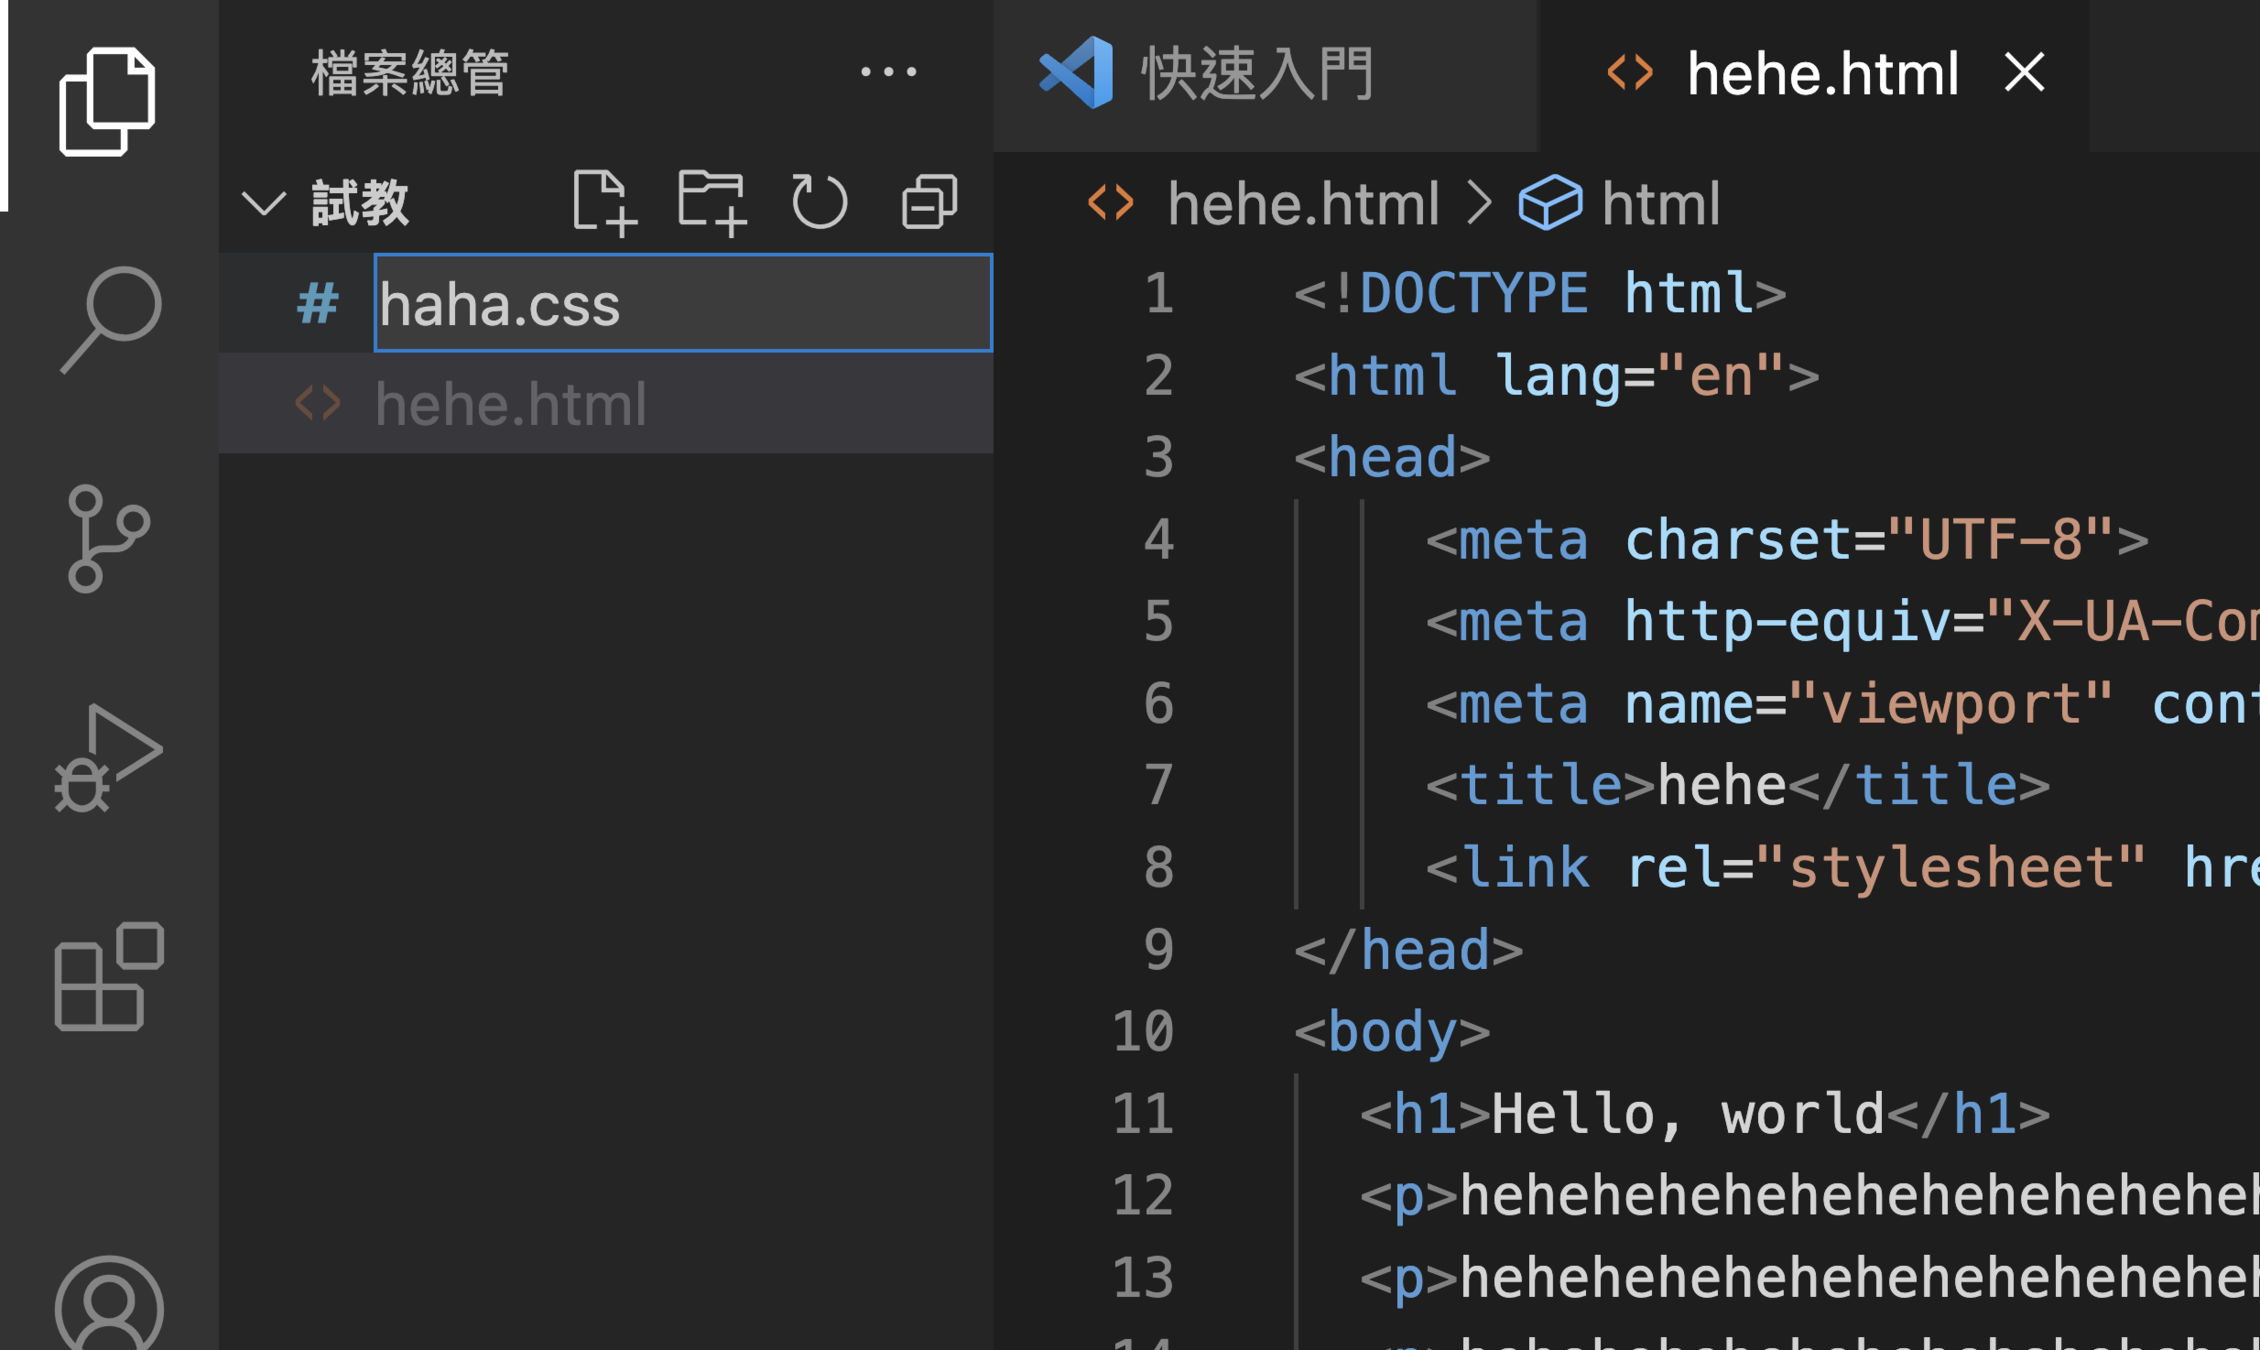
Task: Open the Run and Debug view
Action: click(107, 758)
